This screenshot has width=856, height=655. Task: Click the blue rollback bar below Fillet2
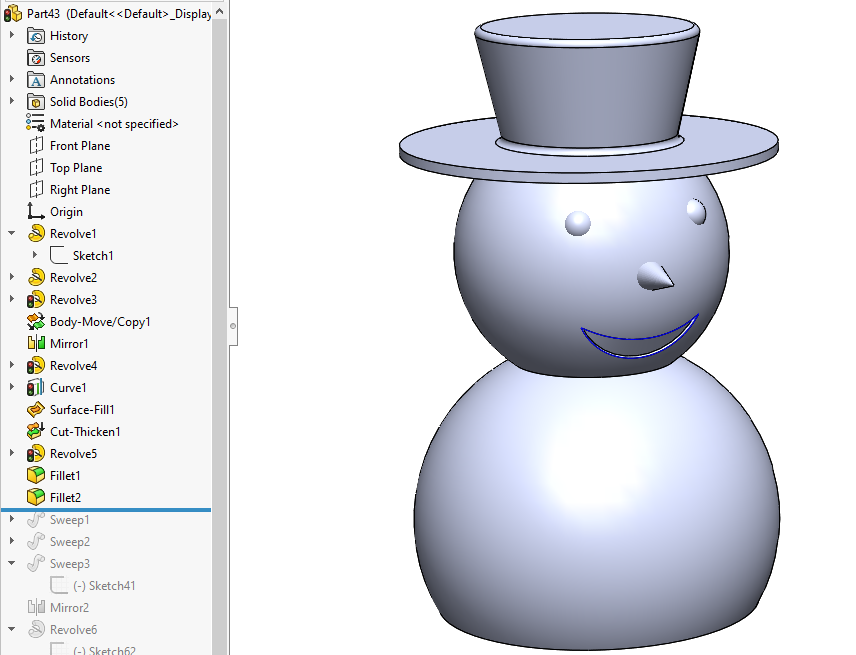tap(106, 510)
